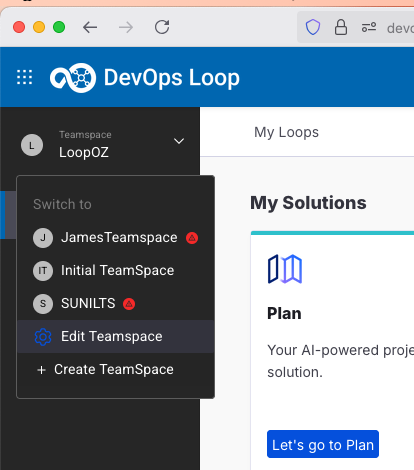The image size is (414, 470).
Task: Click the LoopOZ teamspace avatar
Action: 32,145
